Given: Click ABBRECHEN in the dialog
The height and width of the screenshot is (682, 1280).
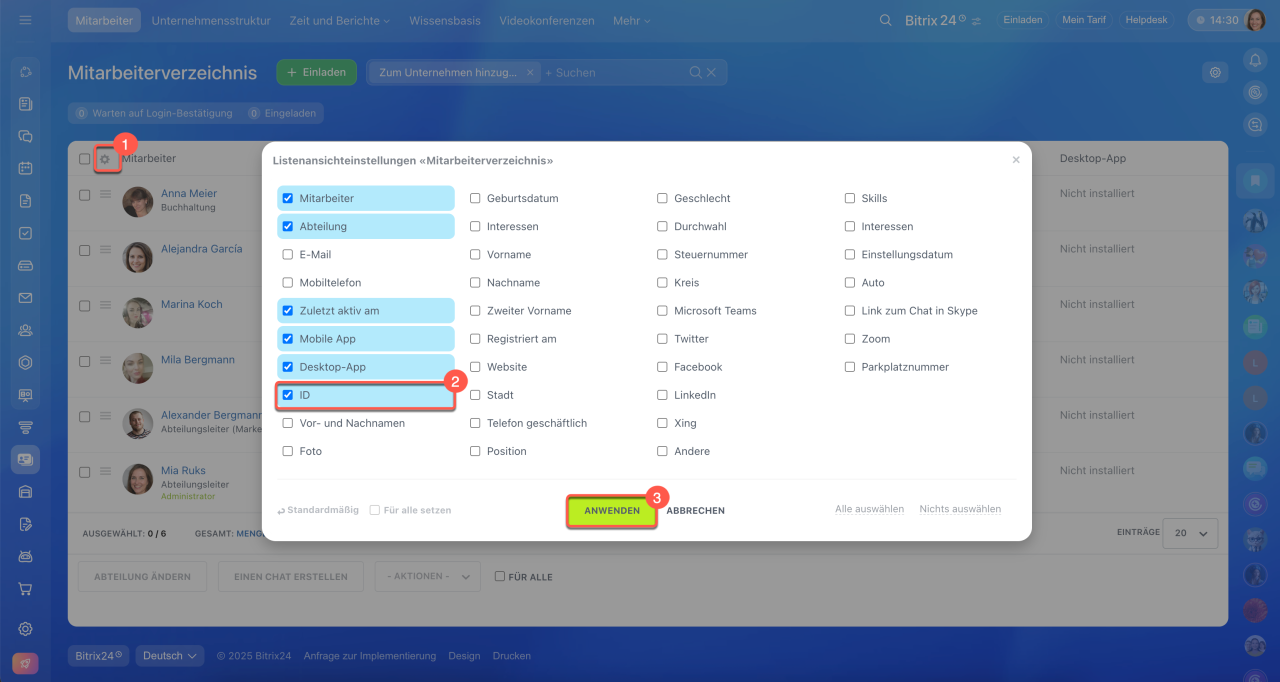Looking at the screenshot, I should [696, 511].
